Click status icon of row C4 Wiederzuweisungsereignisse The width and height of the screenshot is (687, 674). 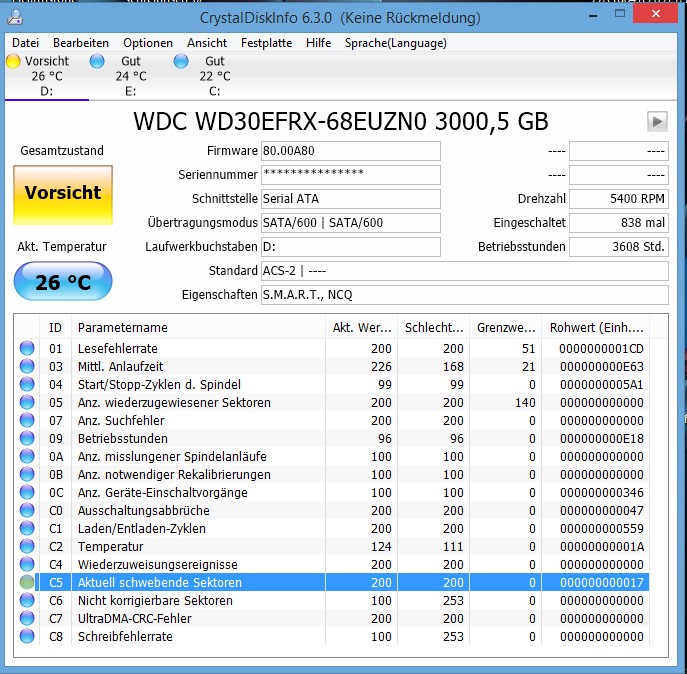click(27, 564)
